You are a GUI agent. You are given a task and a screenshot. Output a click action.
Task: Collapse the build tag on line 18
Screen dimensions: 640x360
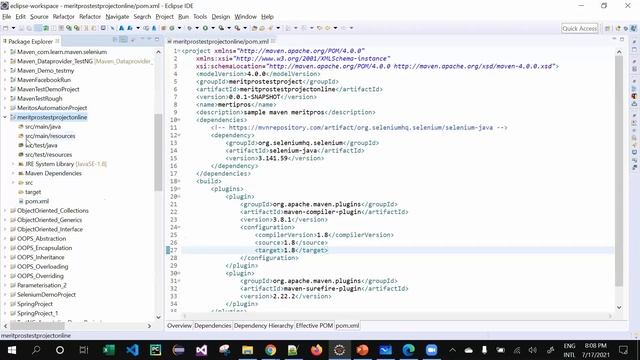point(179,181)
